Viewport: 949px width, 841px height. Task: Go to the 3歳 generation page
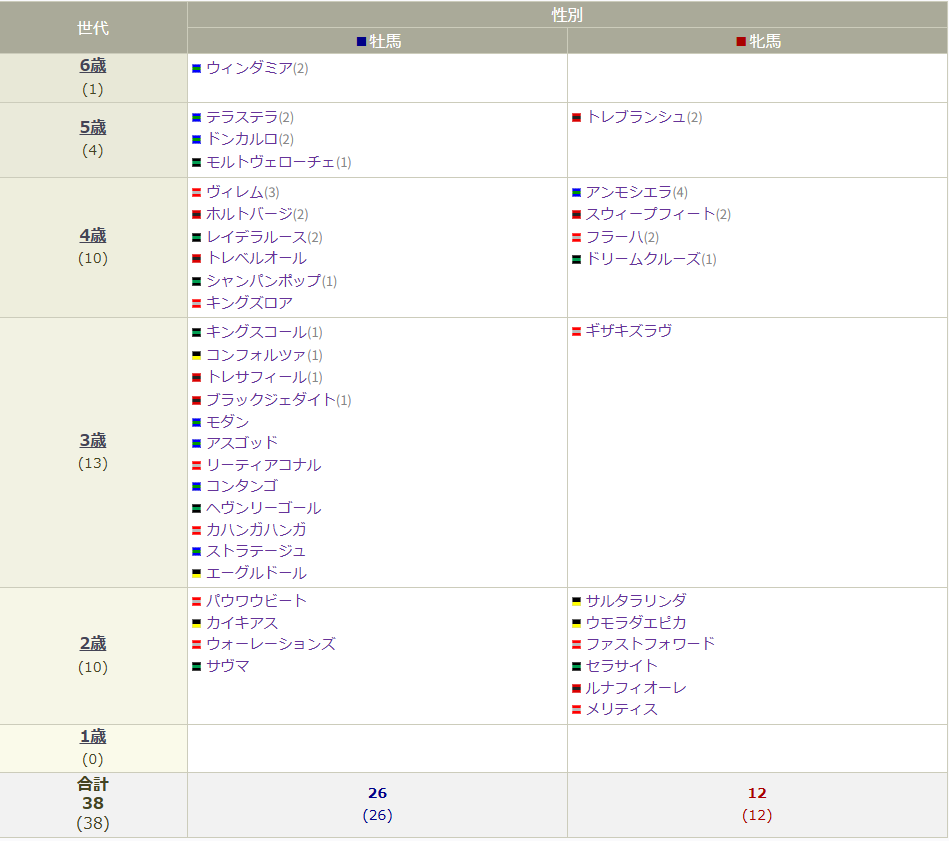[x=93, y=441]
